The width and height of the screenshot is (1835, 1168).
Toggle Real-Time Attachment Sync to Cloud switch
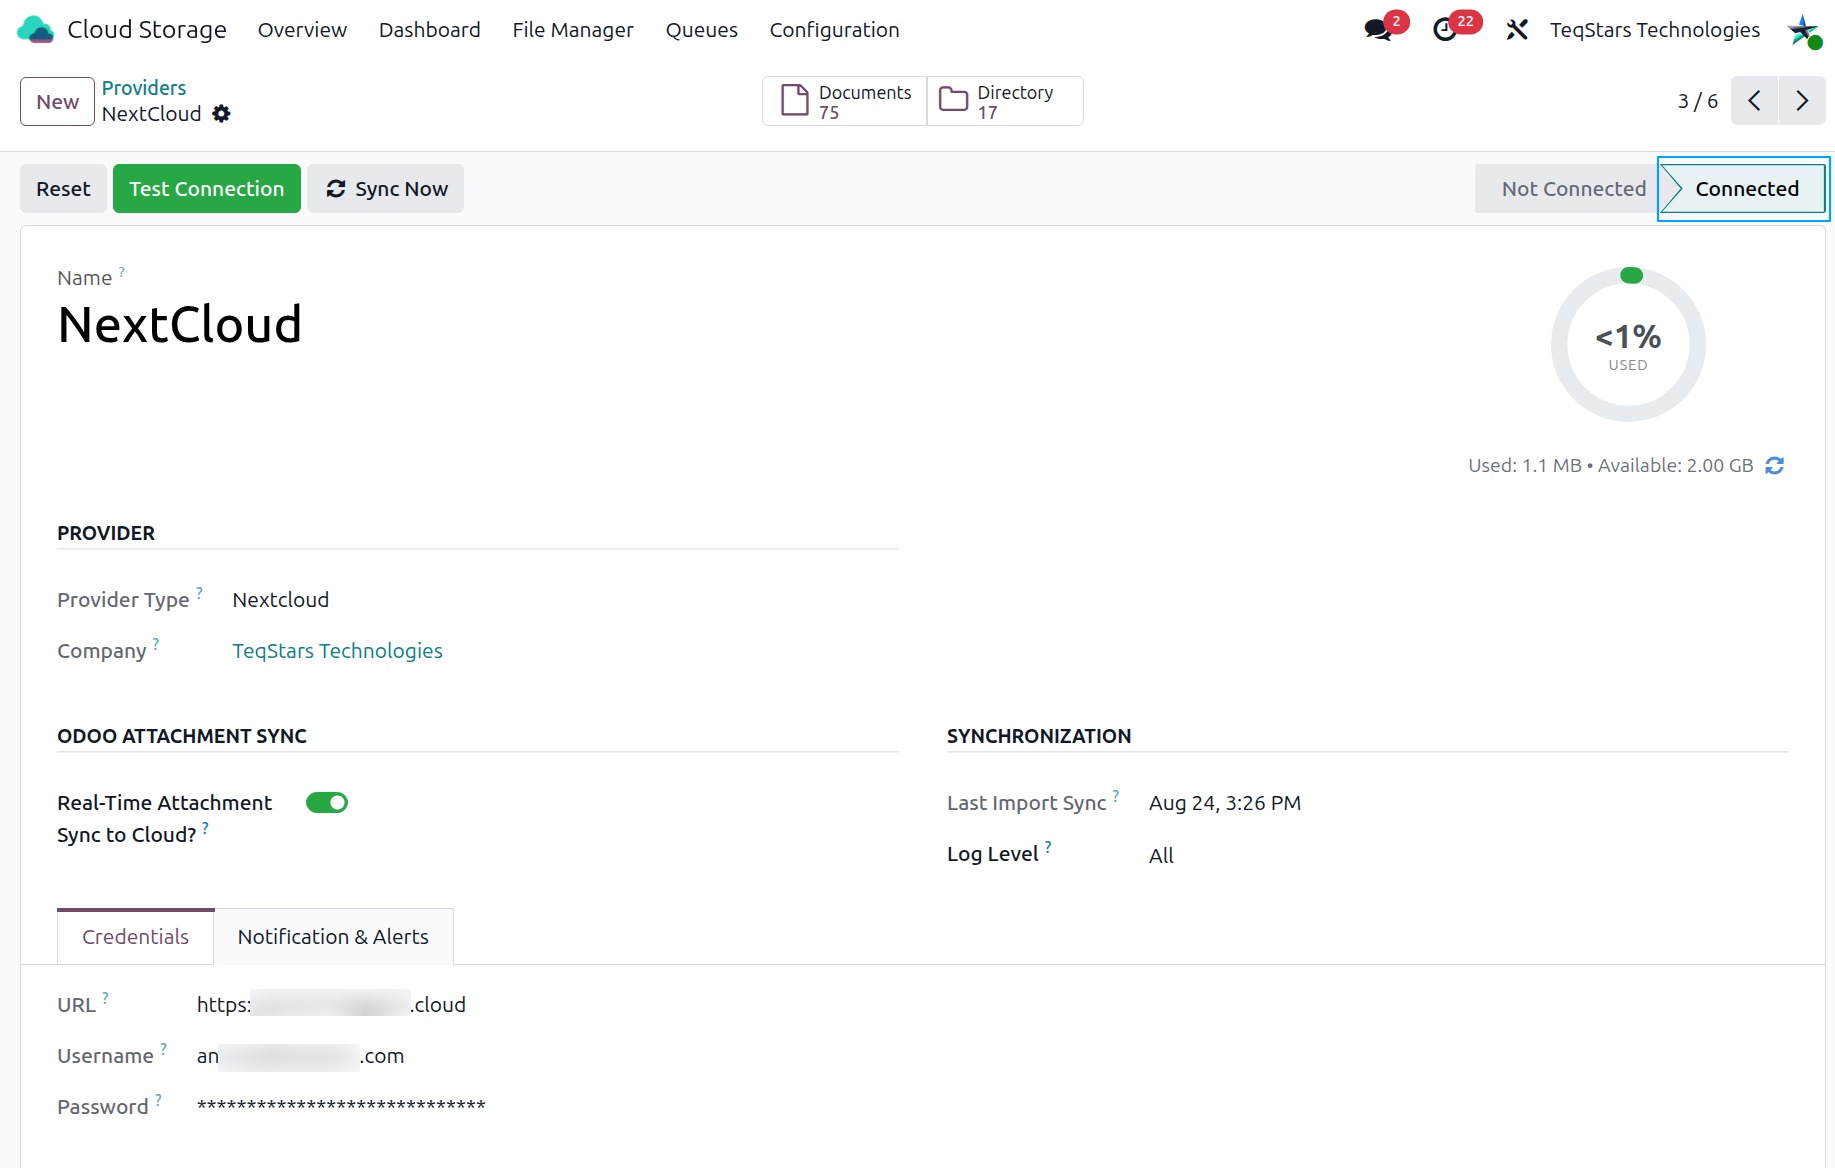[327, 803]
